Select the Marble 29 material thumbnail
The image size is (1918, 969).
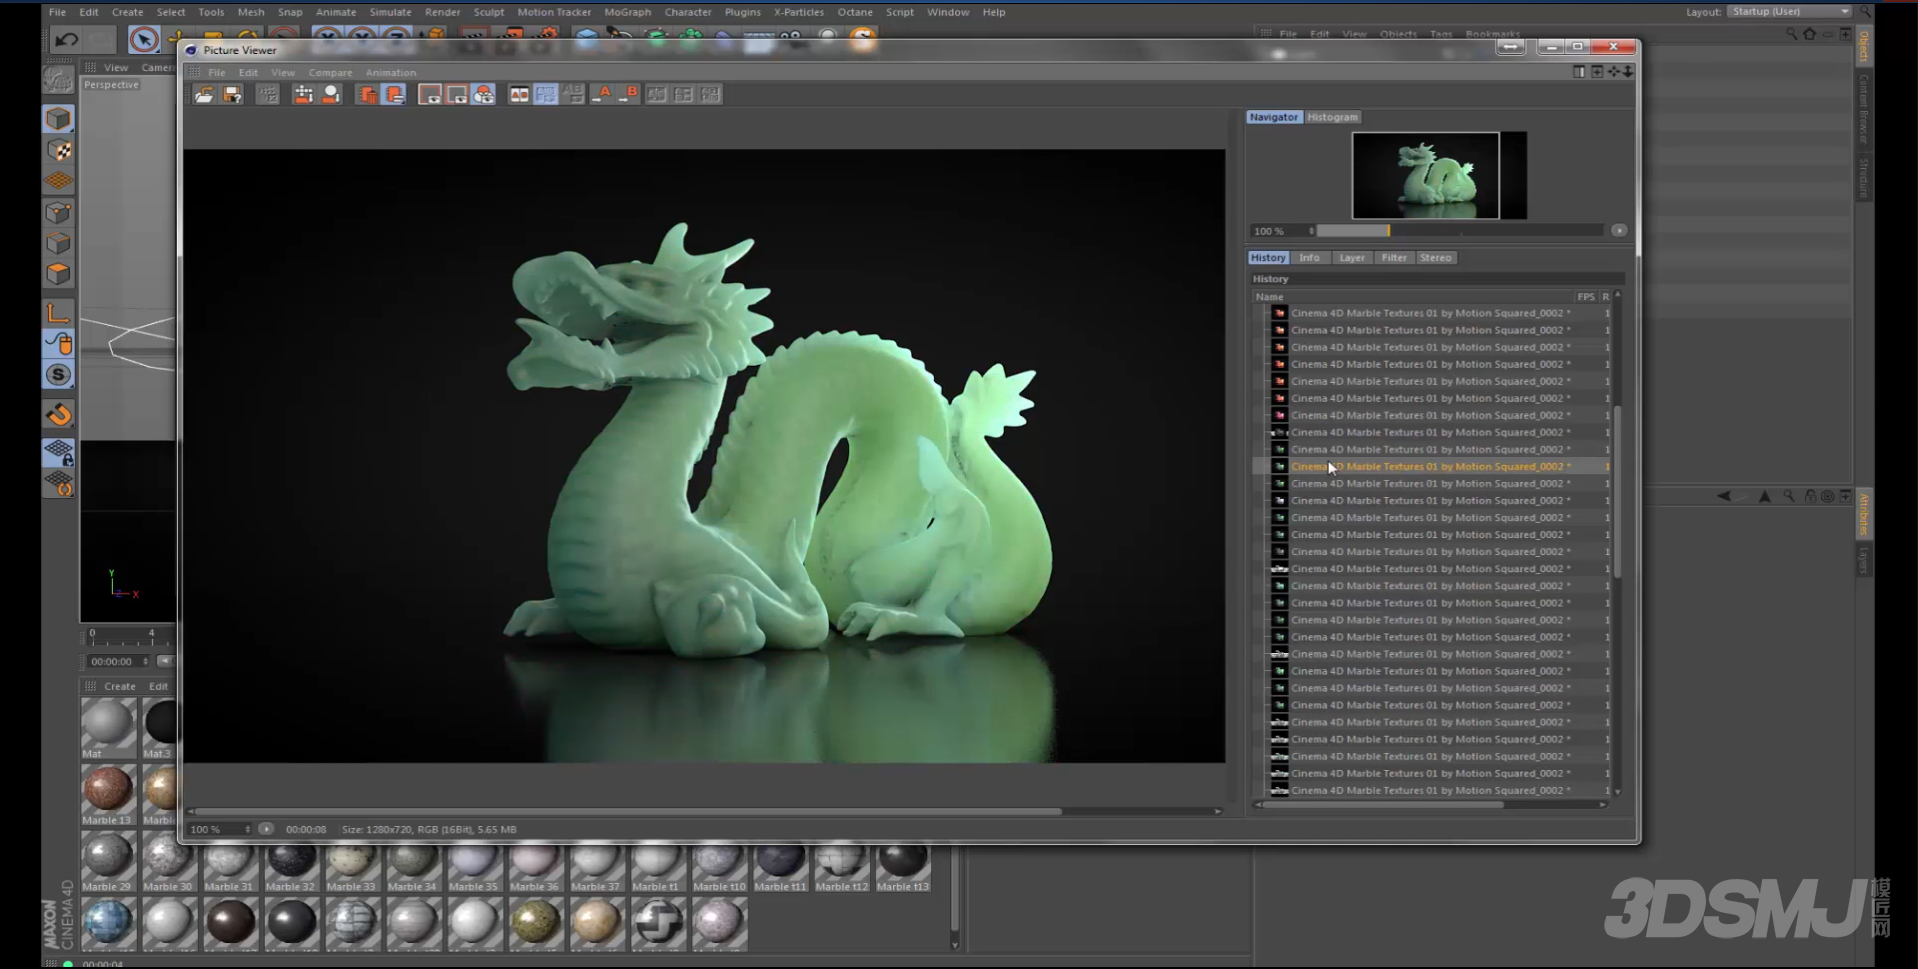107,859
